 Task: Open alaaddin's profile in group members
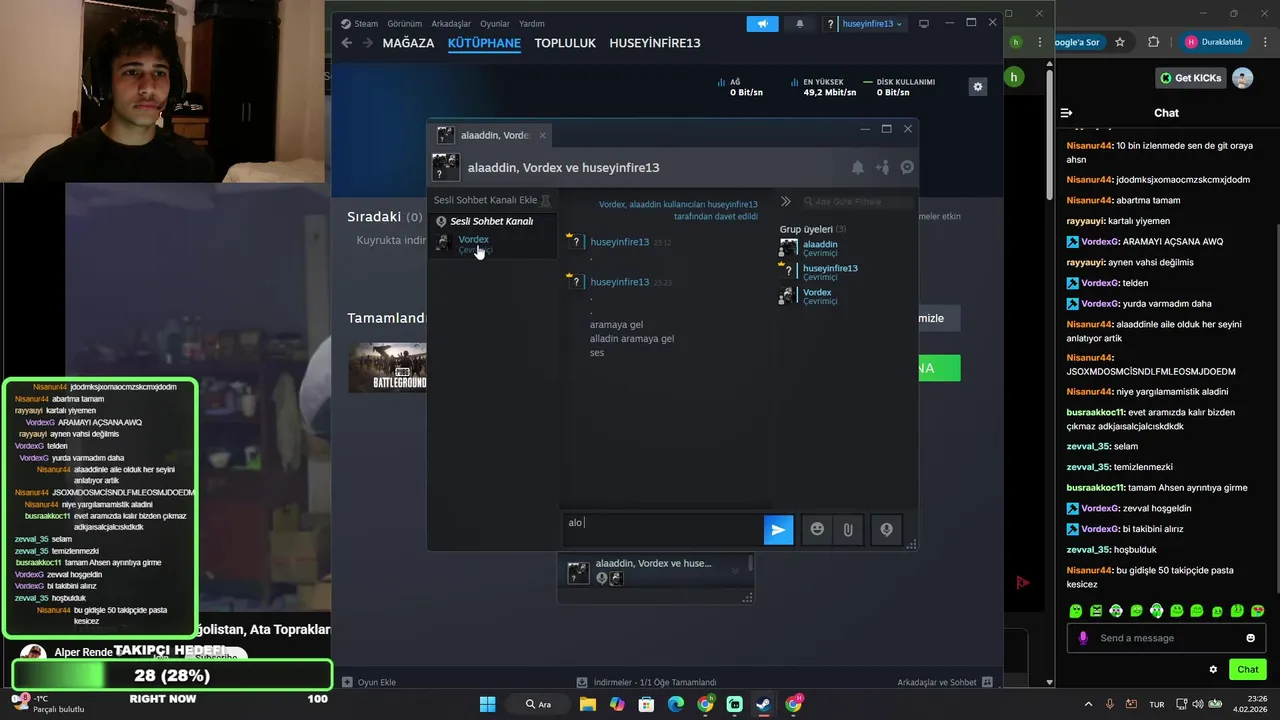pos(820,244)
